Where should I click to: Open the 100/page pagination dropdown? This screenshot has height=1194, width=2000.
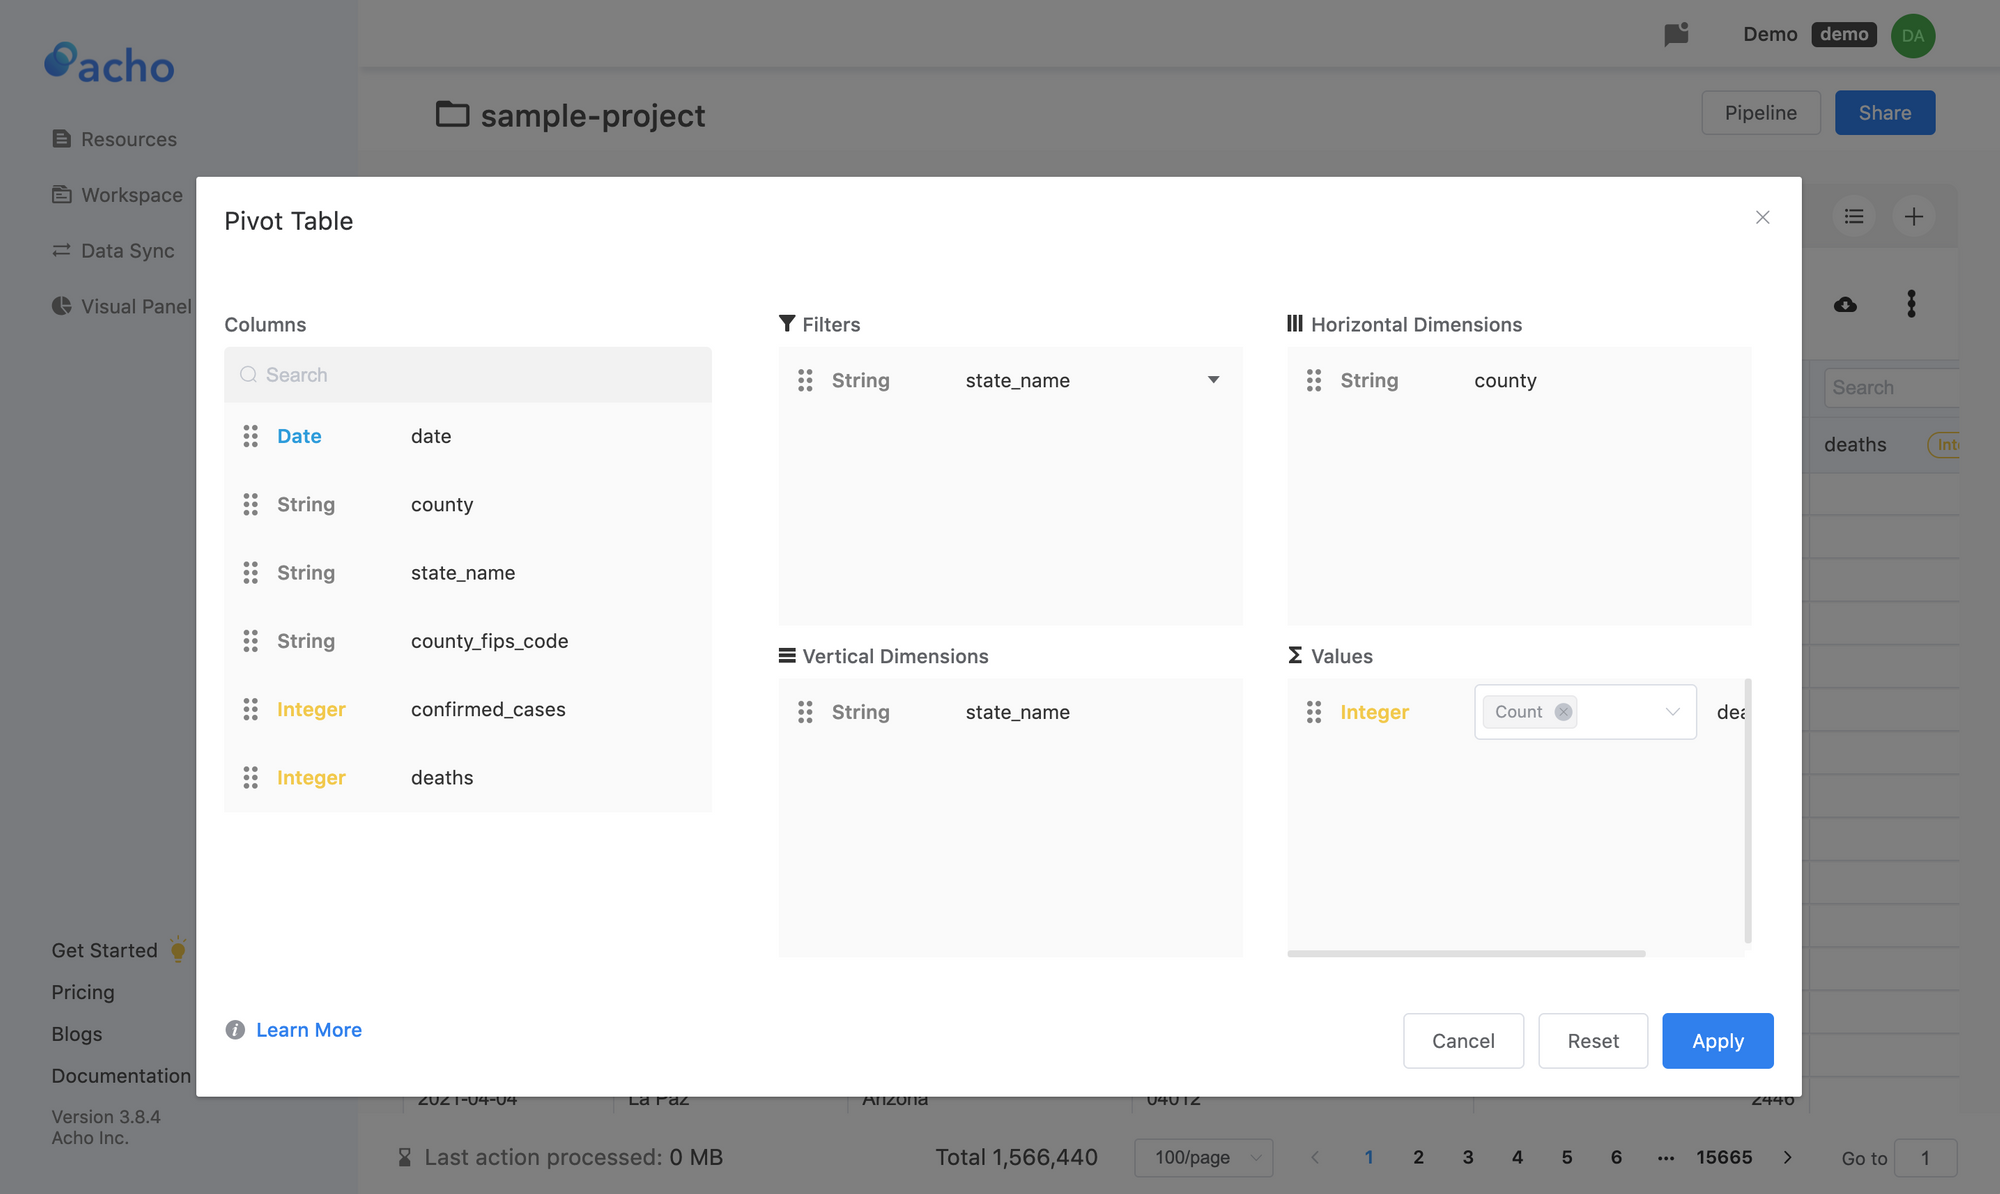click(1204, 1157)
